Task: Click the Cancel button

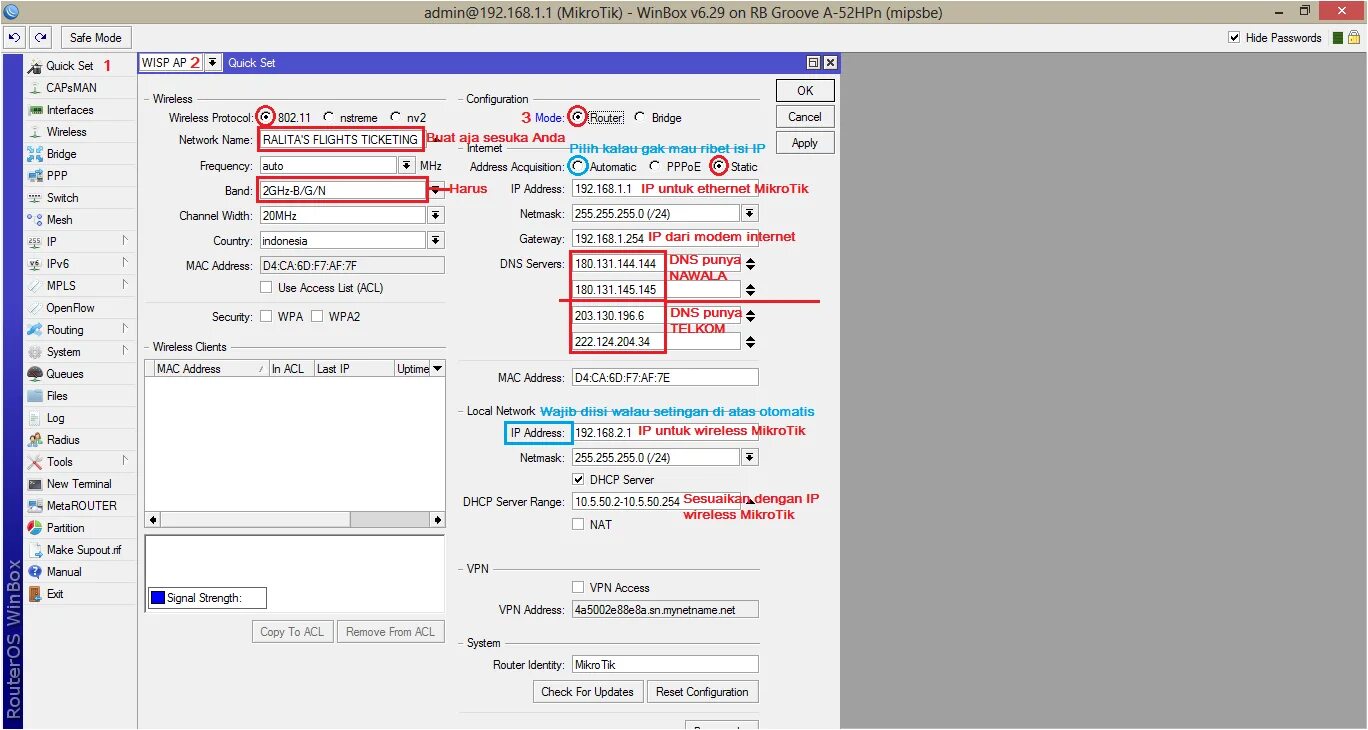Action: click(805, 117)
